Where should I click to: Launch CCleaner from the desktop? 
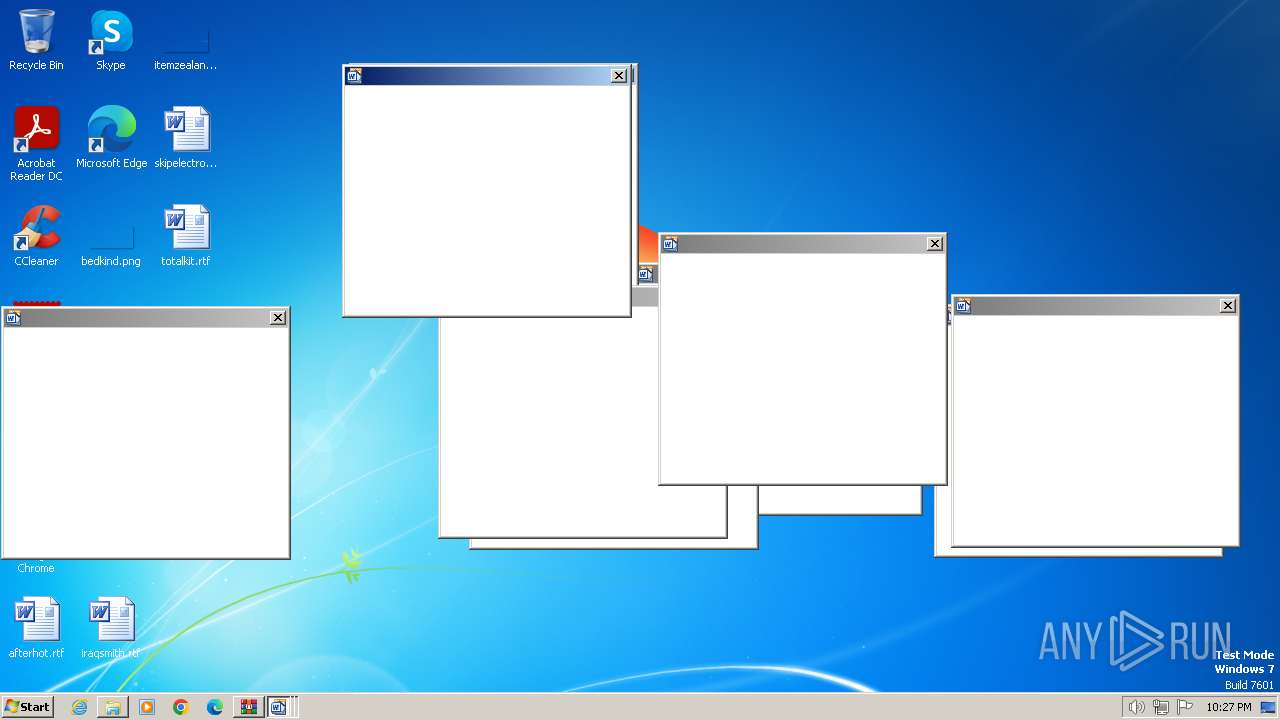click(36, 236)
